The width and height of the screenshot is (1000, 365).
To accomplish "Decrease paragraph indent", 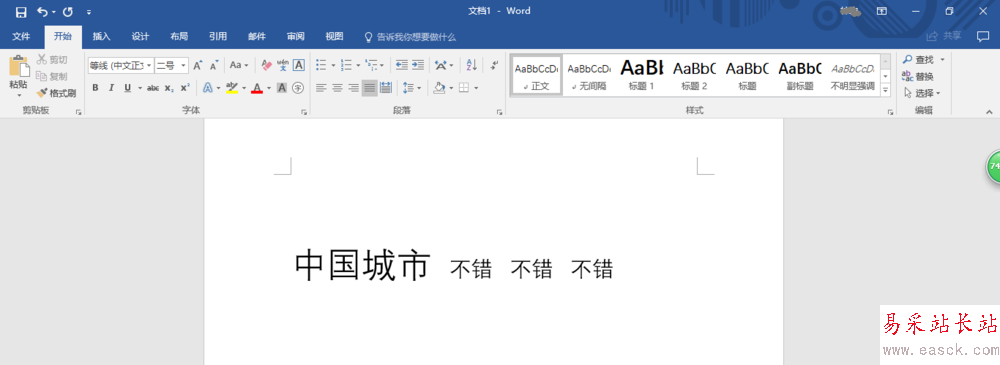I will 402,65.
